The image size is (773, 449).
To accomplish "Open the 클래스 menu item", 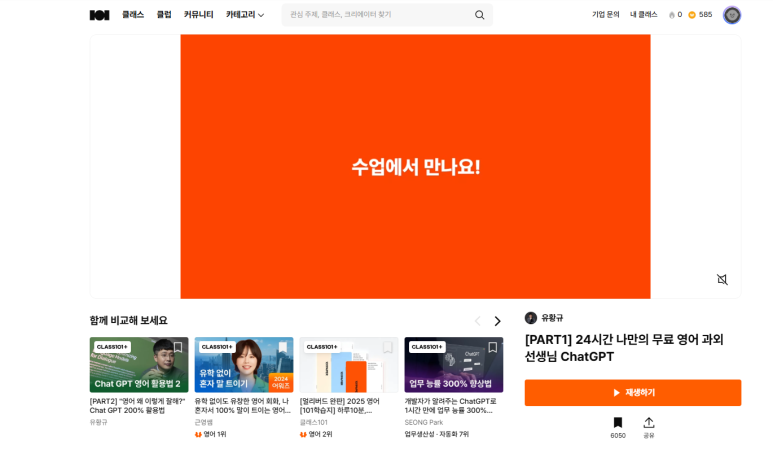I will tap(133, 15).
